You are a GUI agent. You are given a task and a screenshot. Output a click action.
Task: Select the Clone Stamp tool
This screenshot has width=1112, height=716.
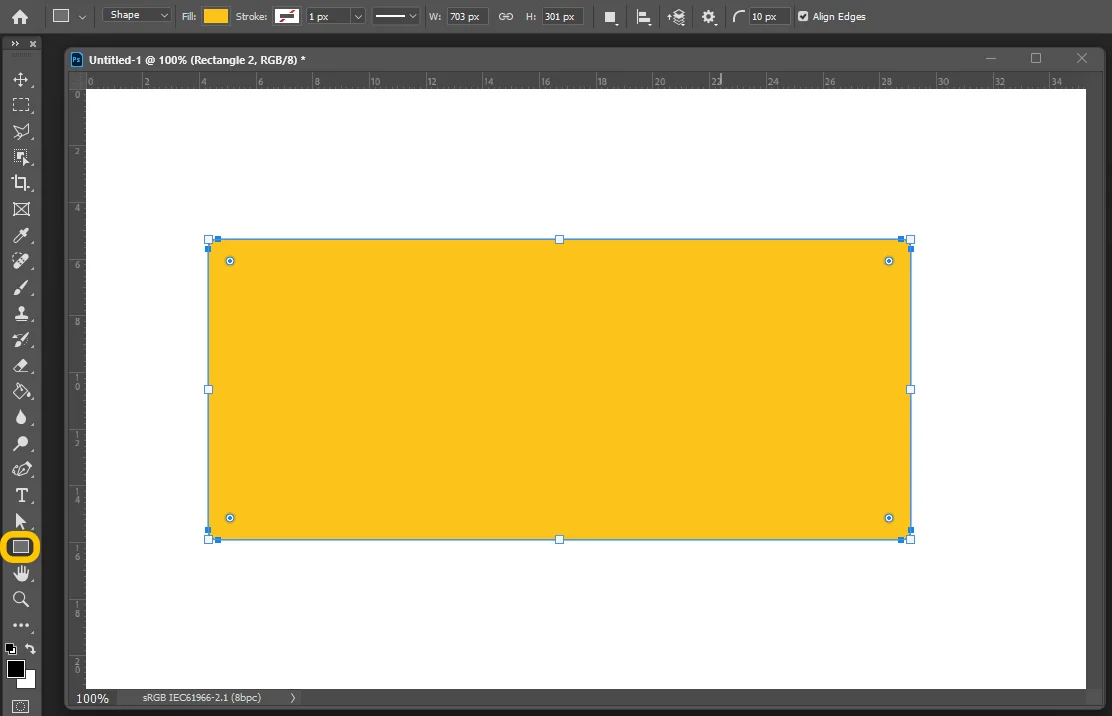click(21, 313)
